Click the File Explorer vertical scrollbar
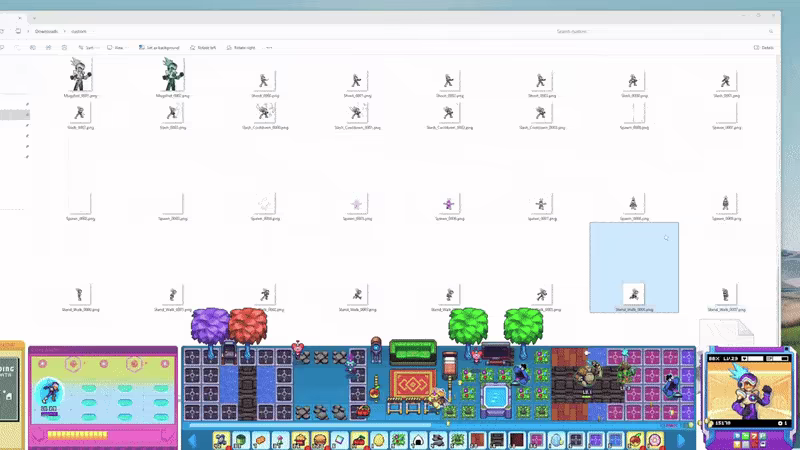 [778, 199]
